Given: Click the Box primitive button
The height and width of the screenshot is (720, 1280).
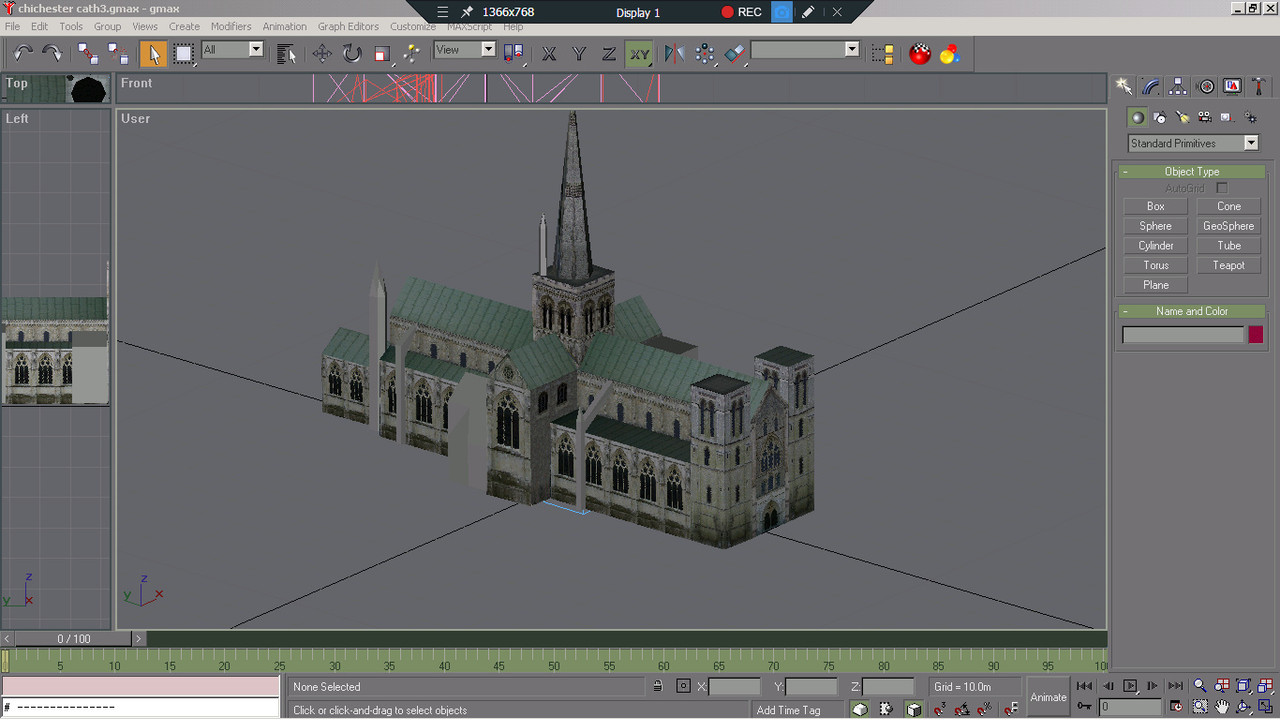Looking at the screenshot, I should pyautogui.click(x=1156, y=206).
